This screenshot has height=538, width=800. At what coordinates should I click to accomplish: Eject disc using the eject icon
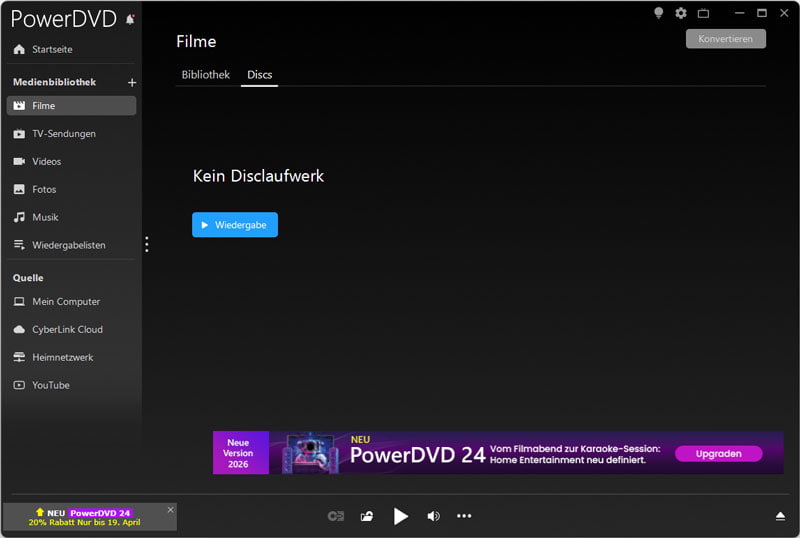pyautogui.click(x=780, y=517)
